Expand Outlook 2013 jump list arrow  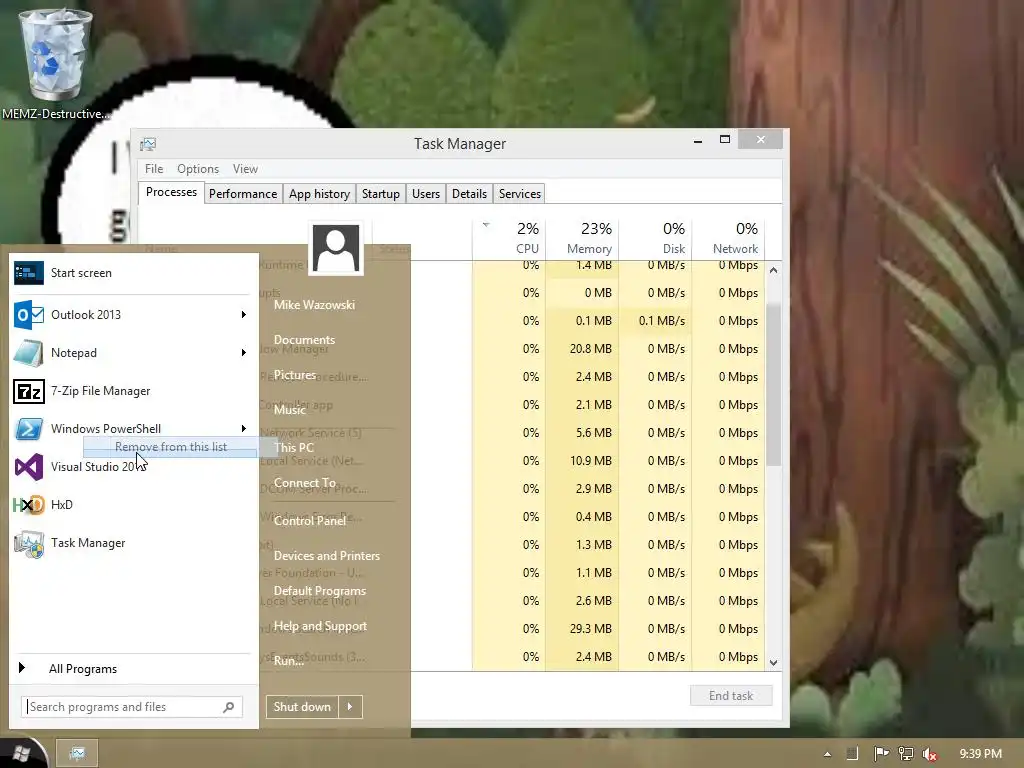click(244, 315)
